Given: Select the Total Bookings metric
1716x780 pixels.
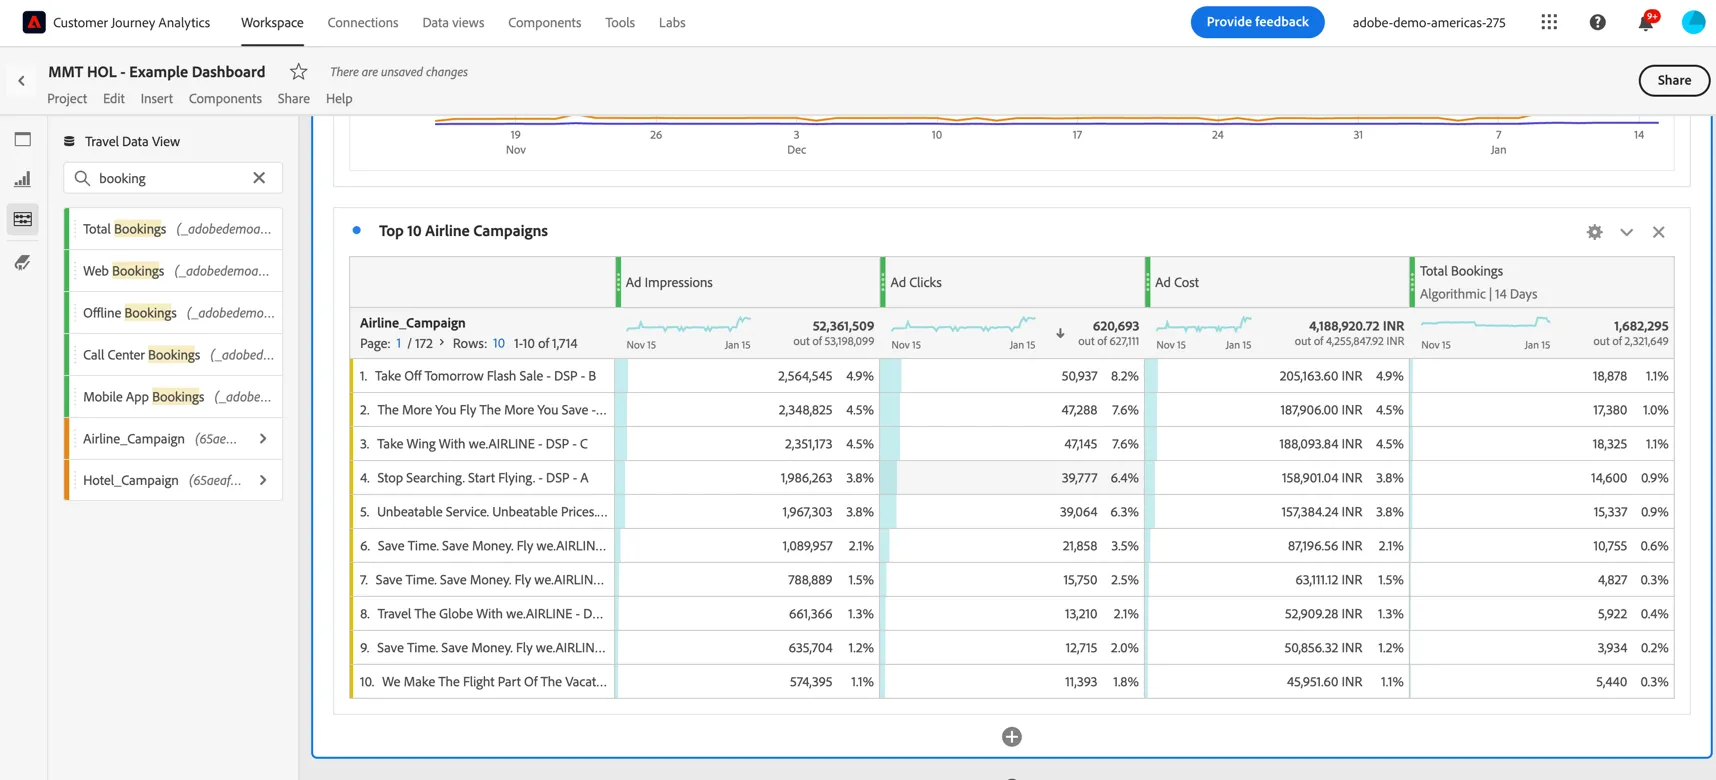Looking at the screenshot, I should (x=174, y=229).
